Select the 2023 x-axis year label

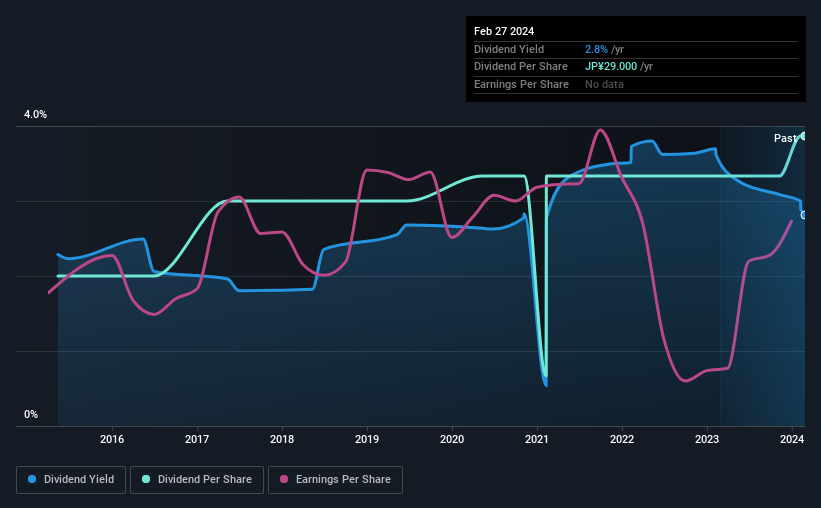pyautogui.click(x=707, y=439)
